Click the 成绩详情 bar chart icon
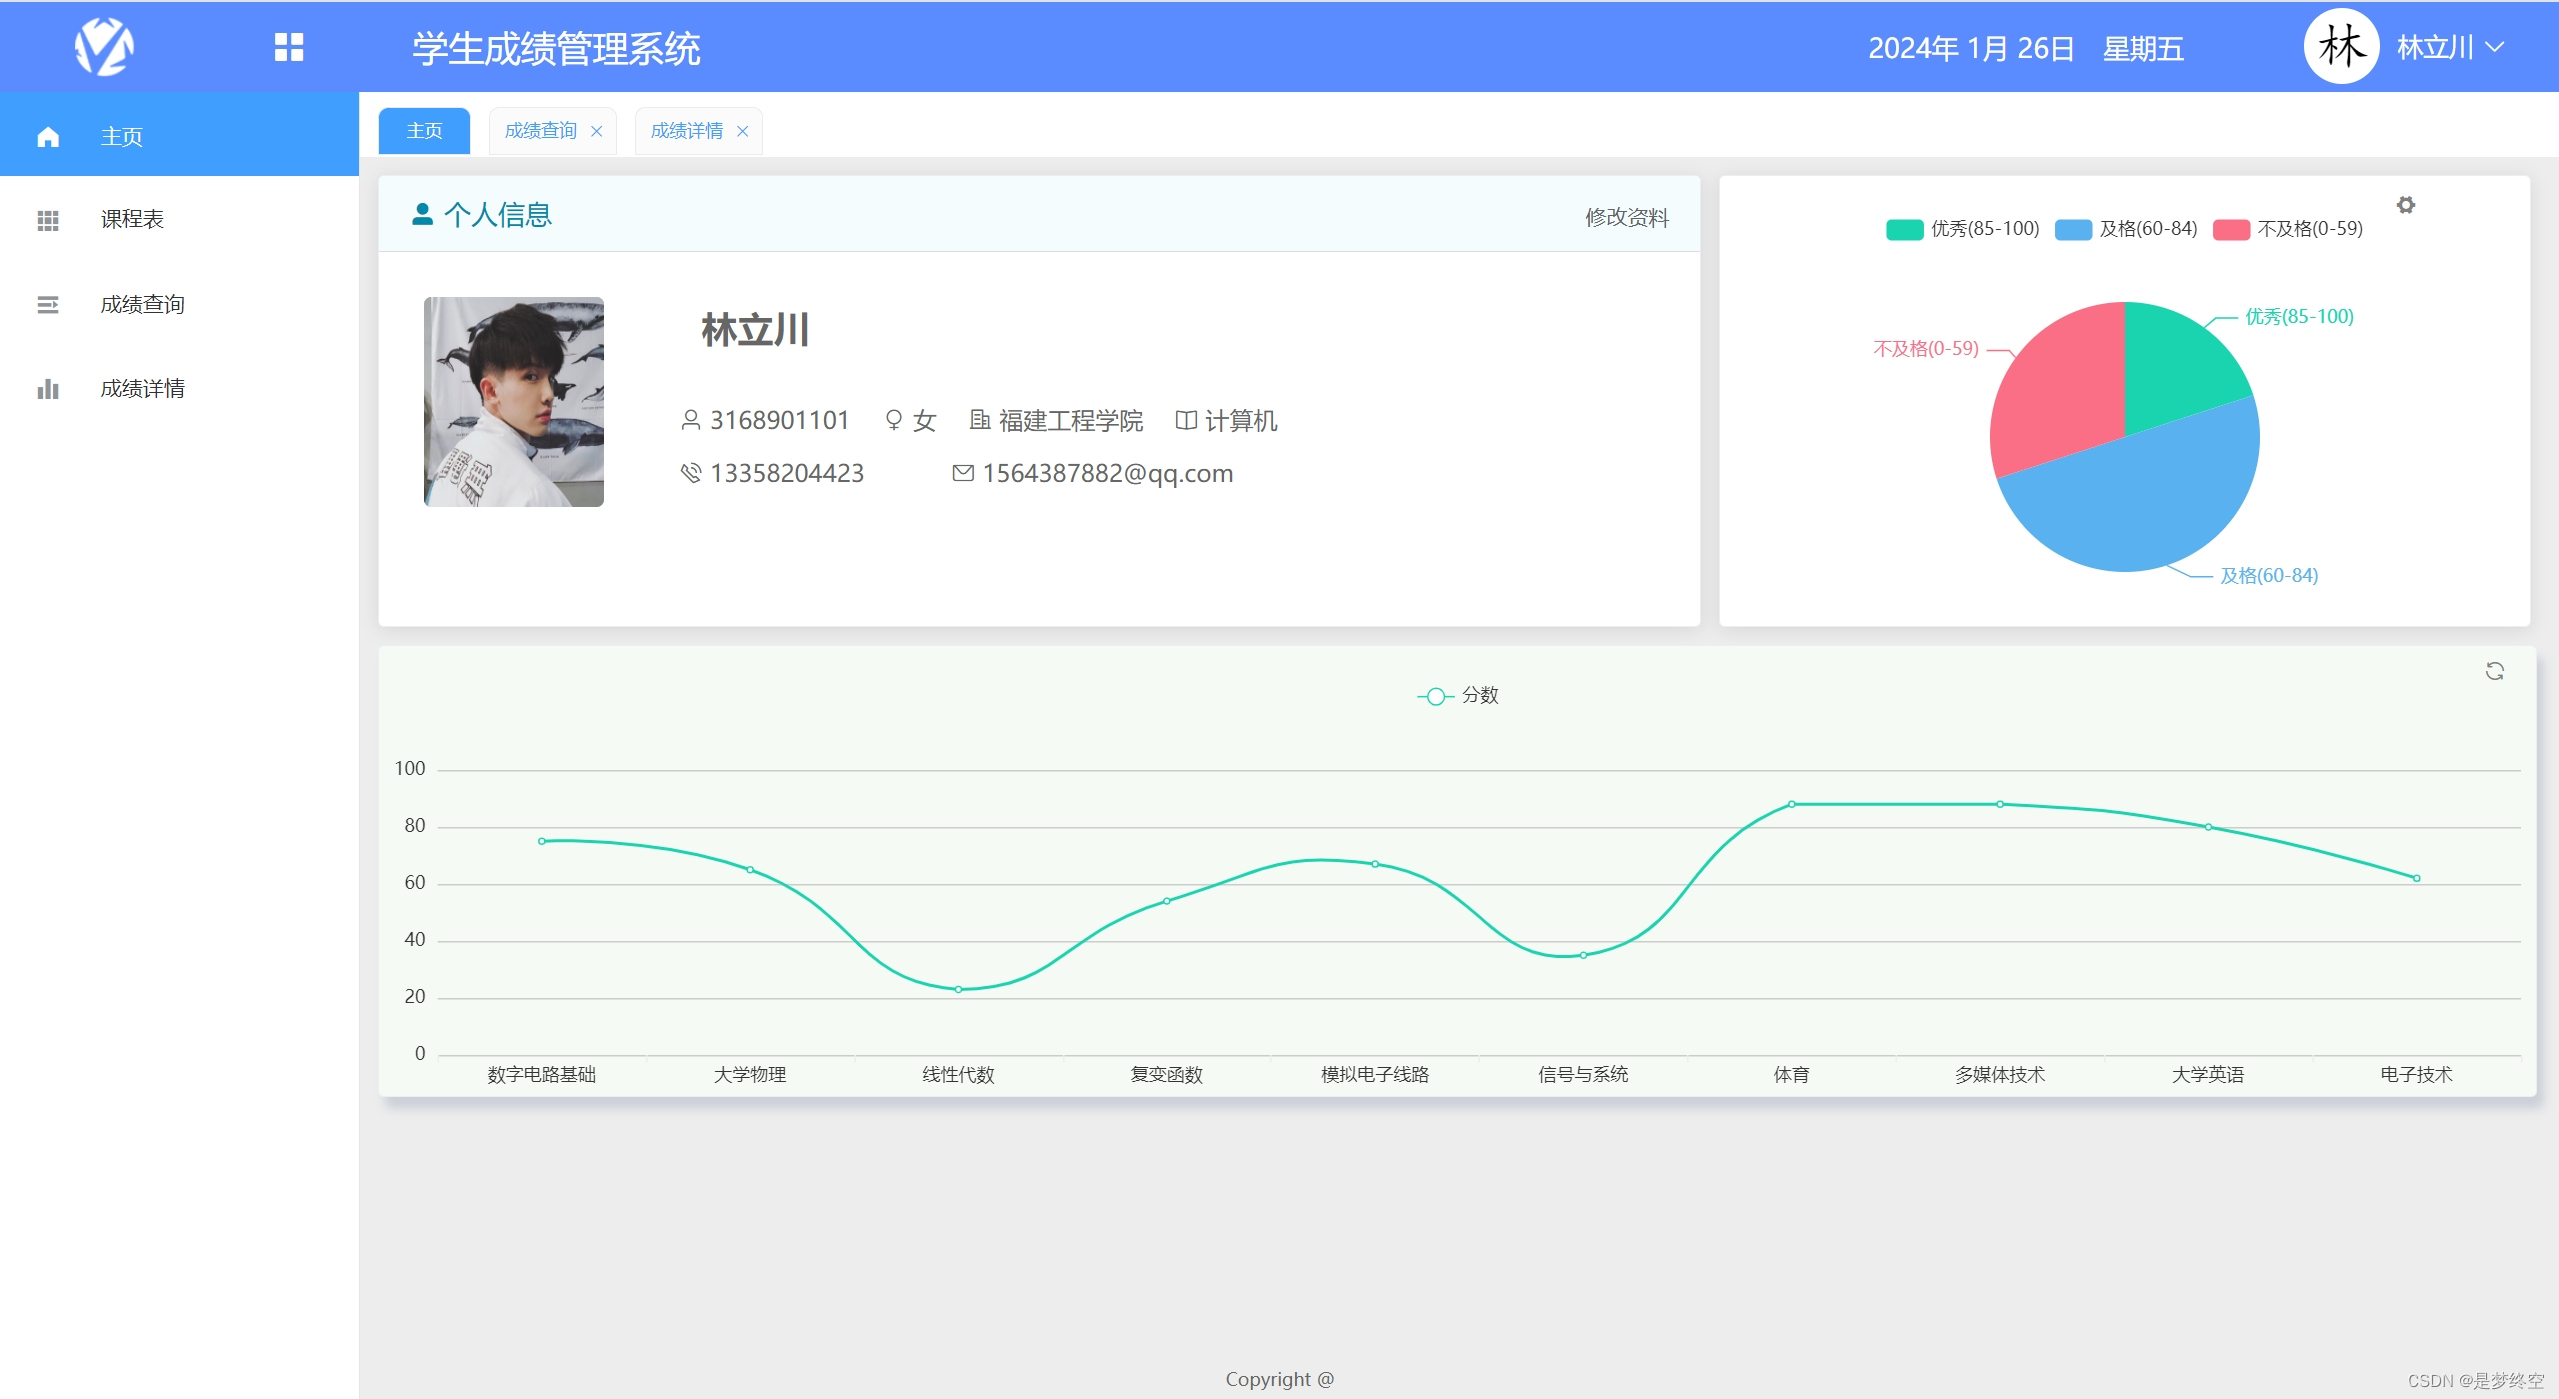 48,389
